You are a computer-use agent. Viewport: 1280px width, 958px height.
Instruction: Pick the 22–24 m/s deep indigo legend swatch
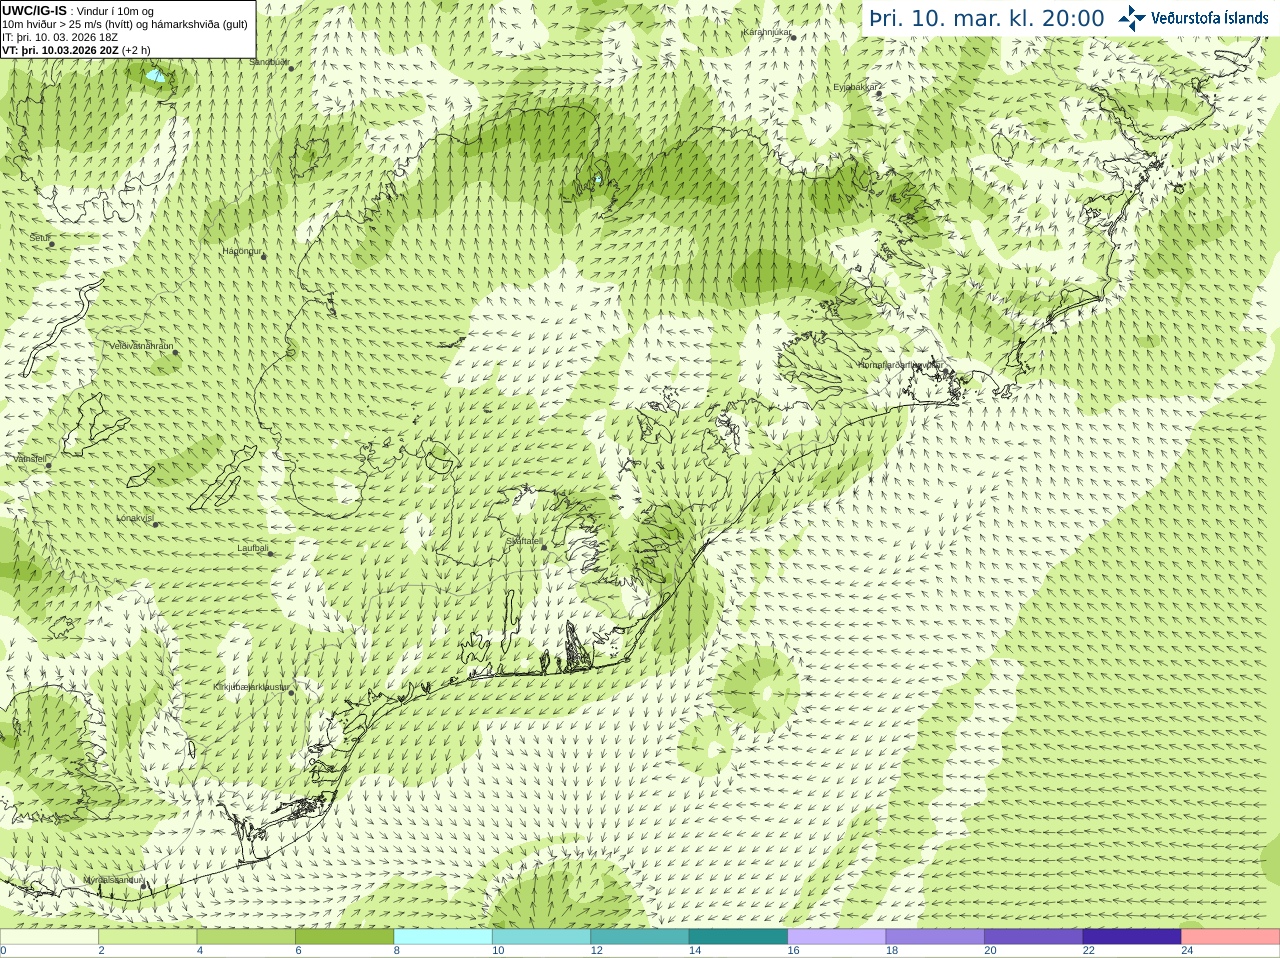tap(1132, 937)
